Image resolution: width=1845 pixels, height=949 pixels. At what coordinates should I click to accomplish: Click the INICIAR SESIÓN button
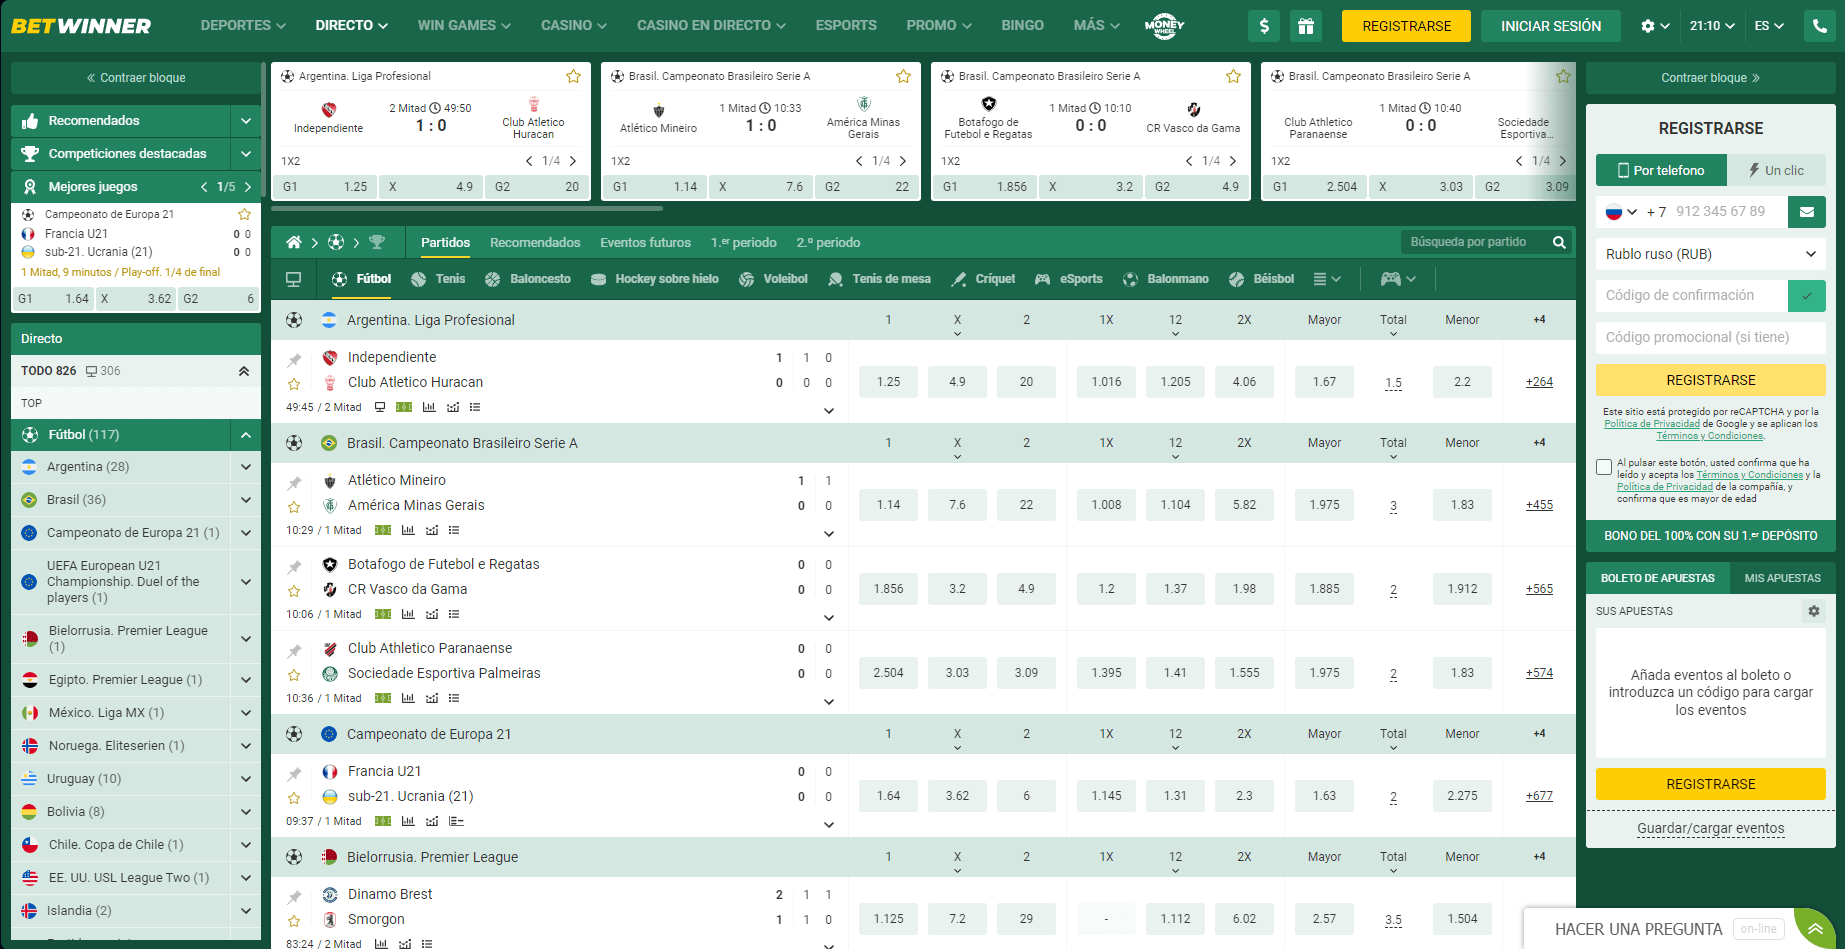[x=1550, y=26]
